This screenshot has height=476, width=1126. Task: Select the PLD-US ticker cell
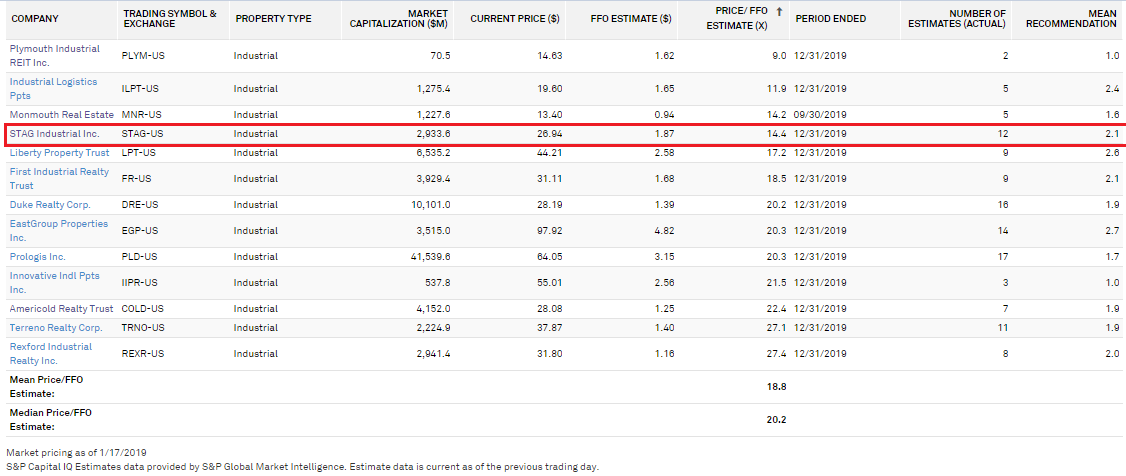(140, 256)
